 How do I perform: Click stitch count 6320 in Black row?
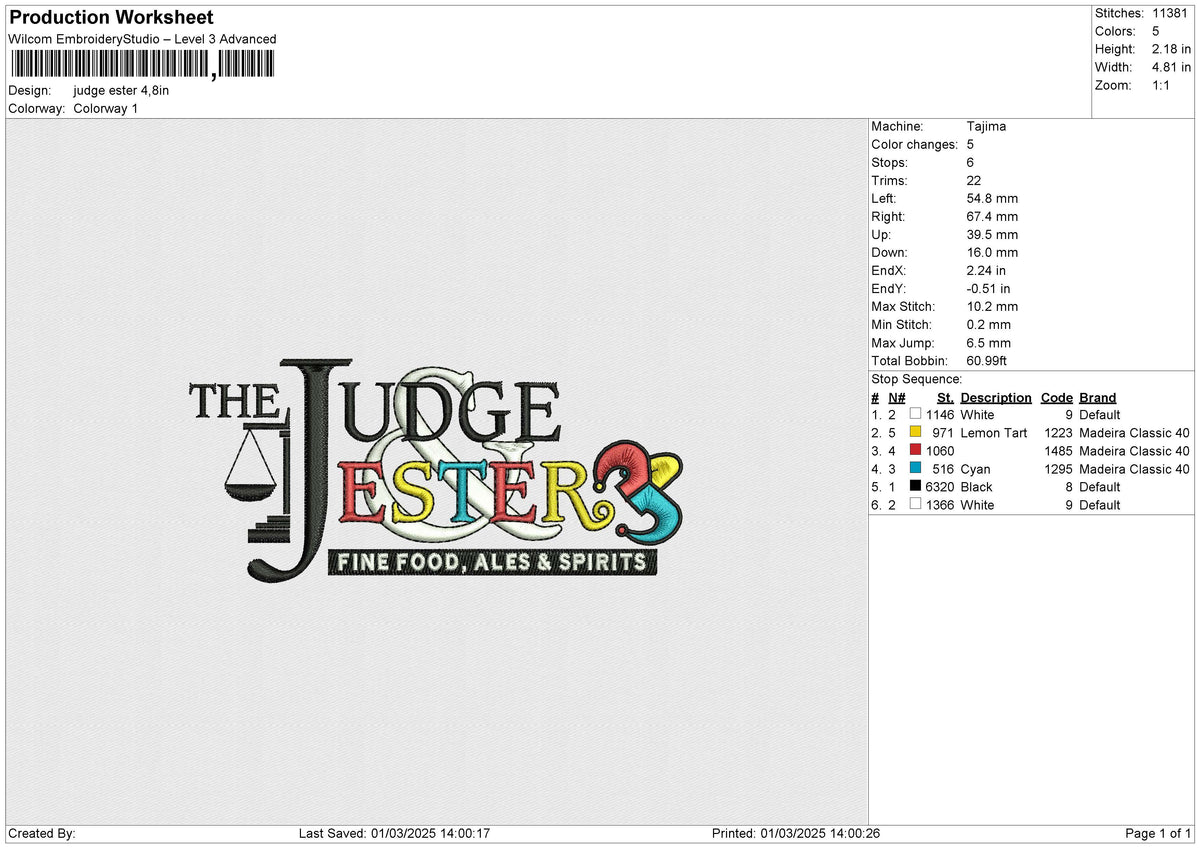click(940, 486)
